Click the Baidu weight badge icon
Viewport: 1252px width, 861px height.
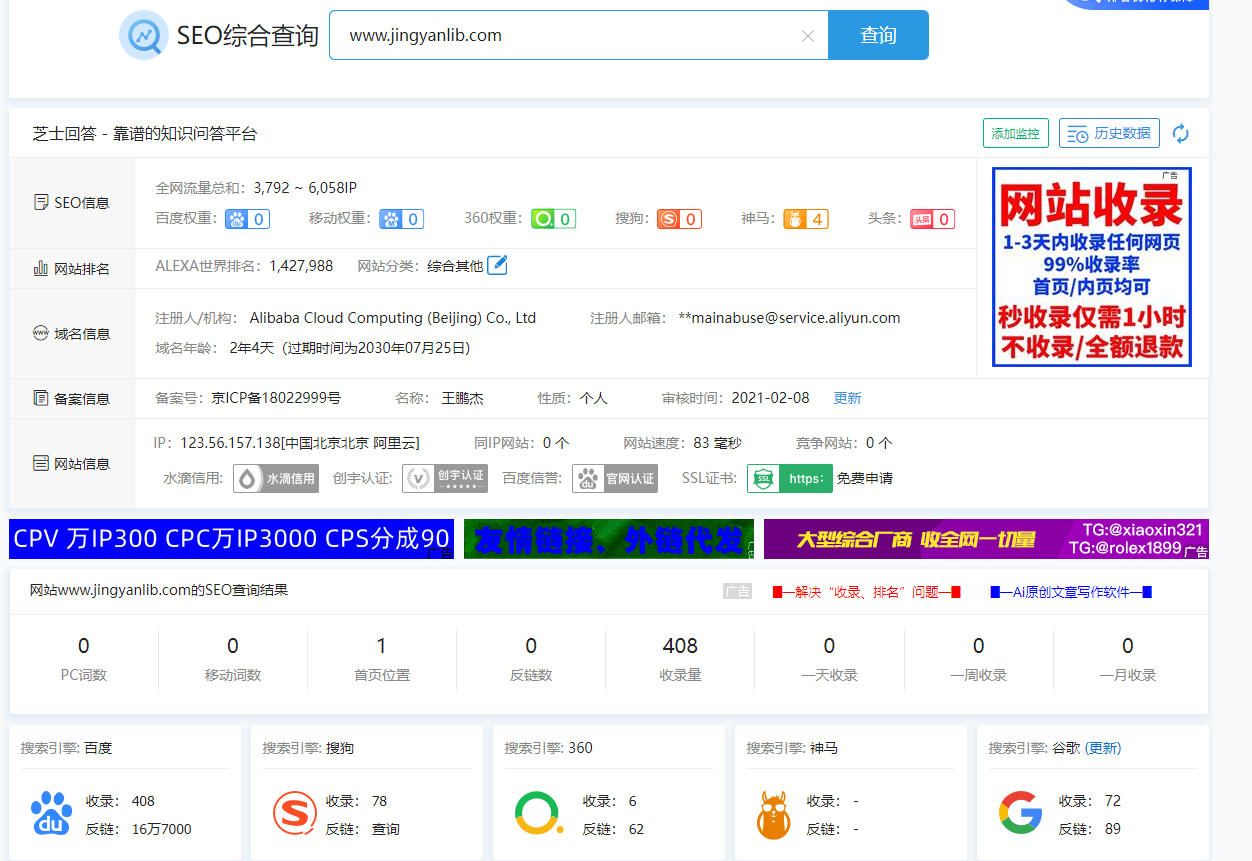(248, 219)
